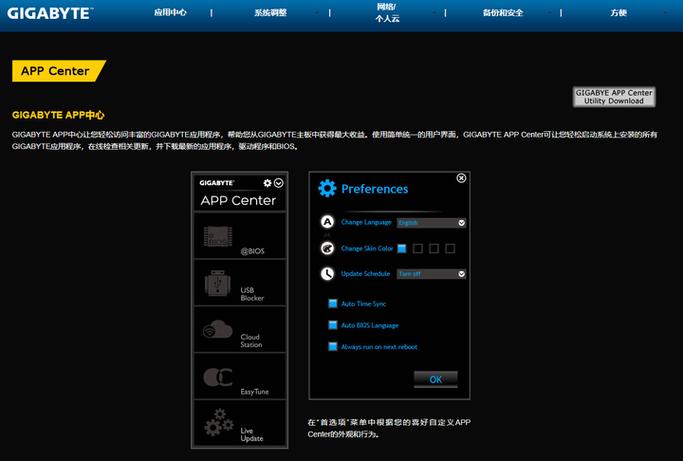Close the Preferences dialog with X icon

pyautogui.click(x=461, y=178)
